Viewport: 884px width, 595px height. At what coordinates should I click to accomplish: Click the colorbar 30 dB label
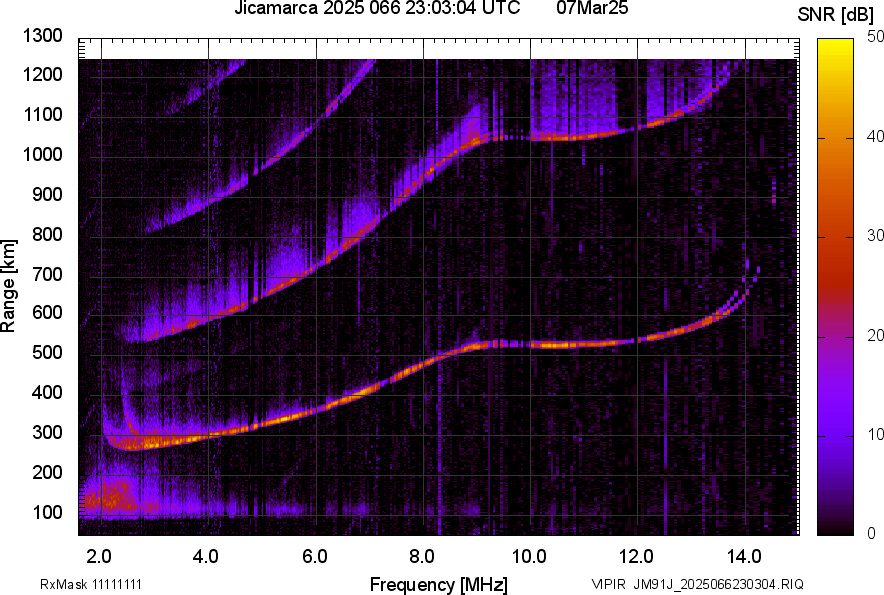tap(875, 235)
